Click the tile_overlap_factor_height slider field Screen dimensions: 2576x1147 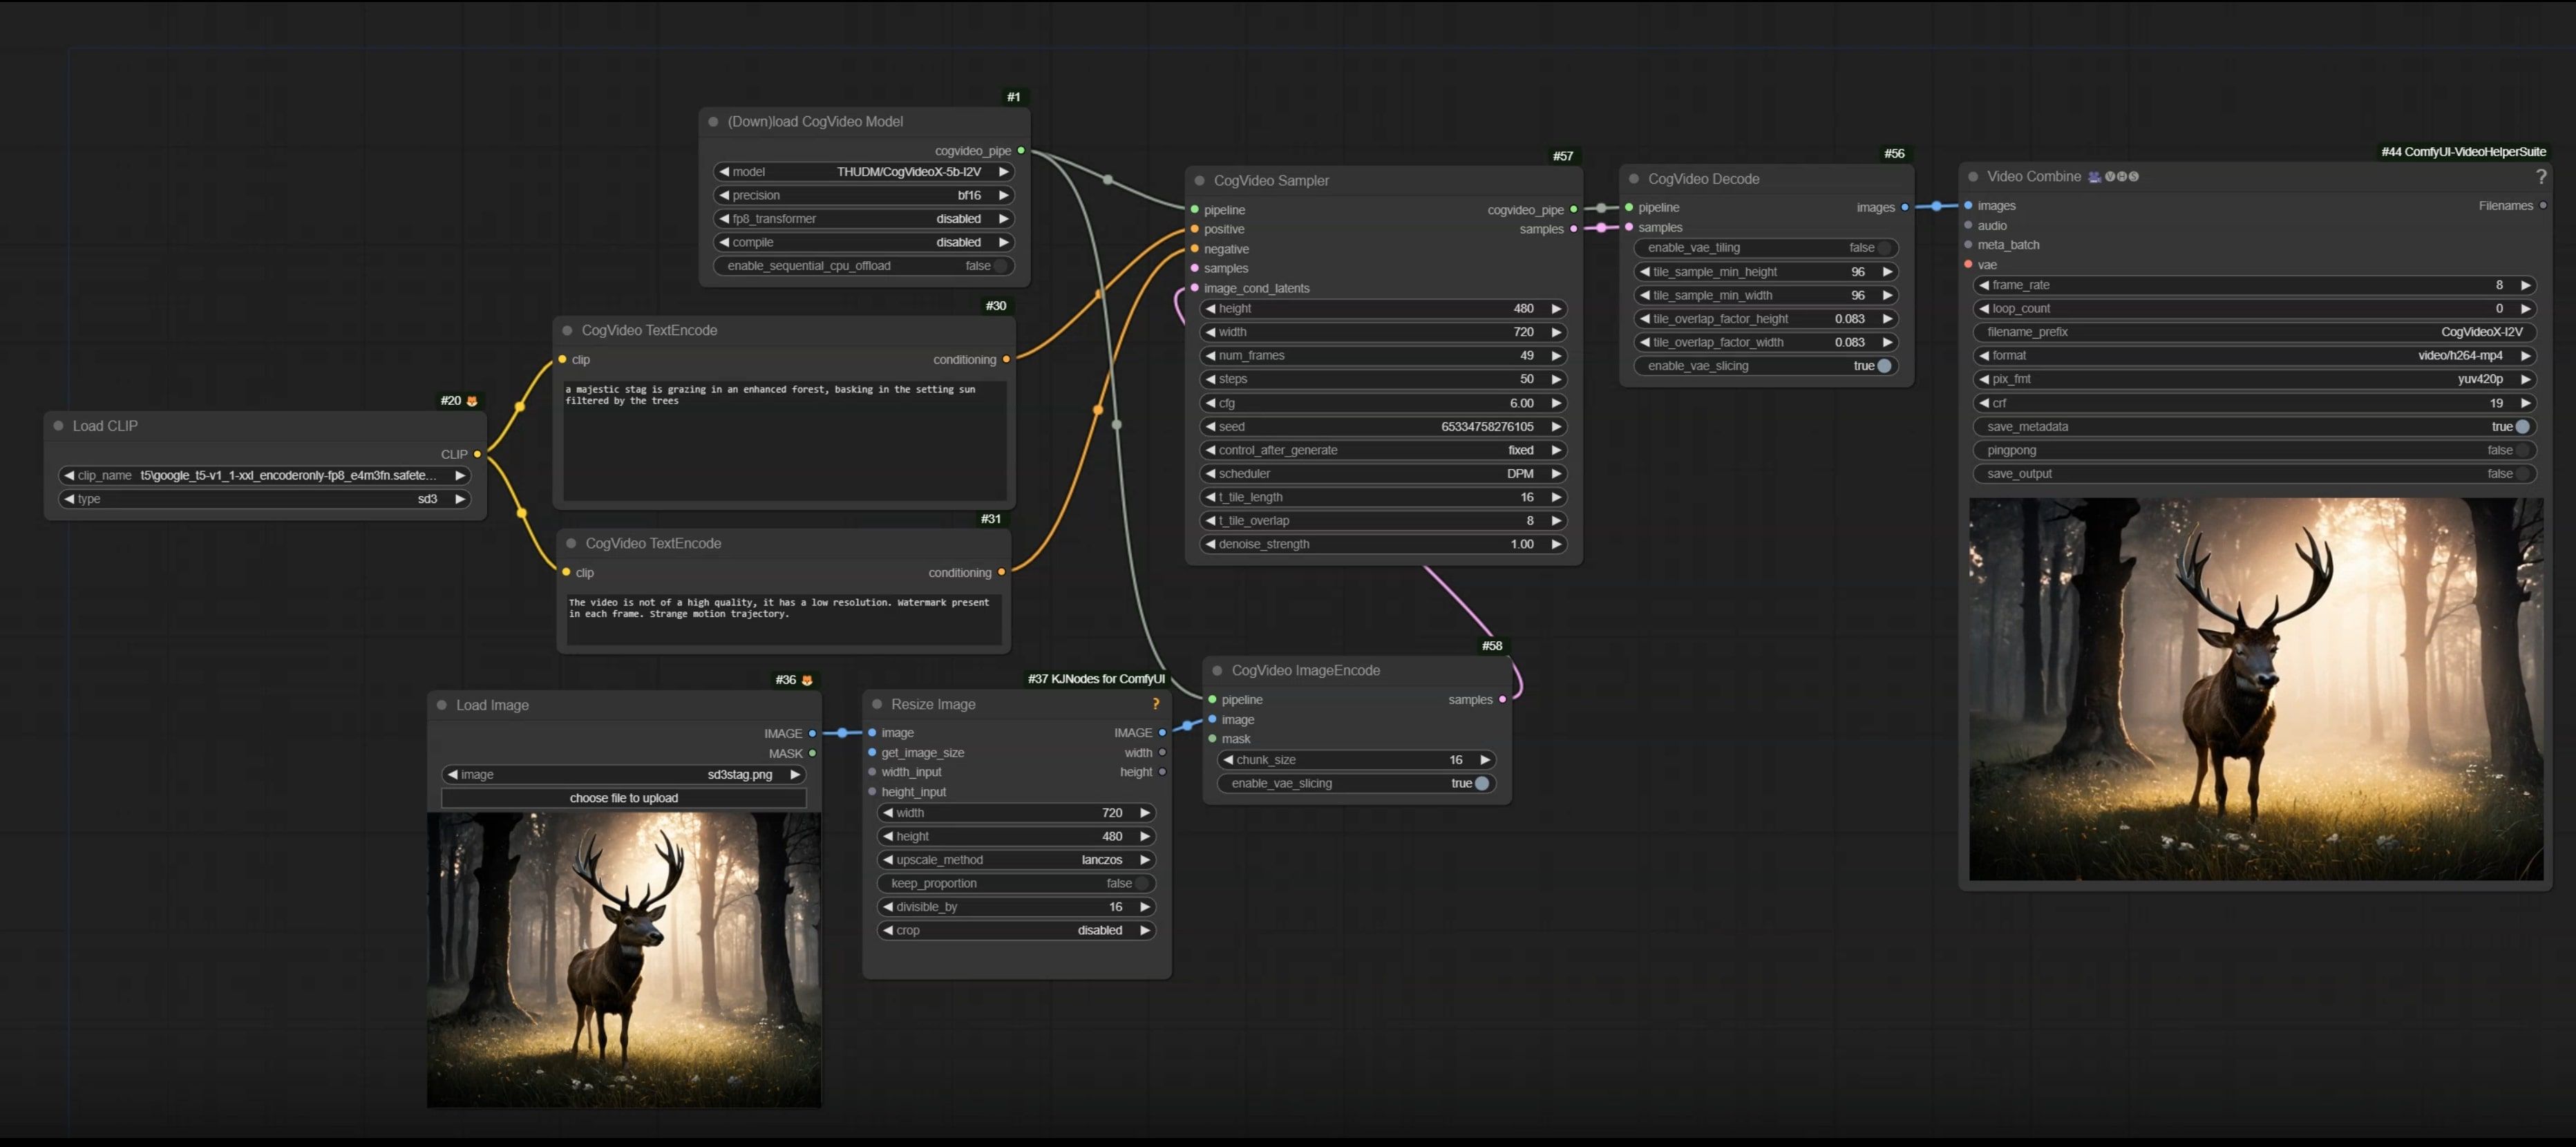click(x=1765, y=319)
